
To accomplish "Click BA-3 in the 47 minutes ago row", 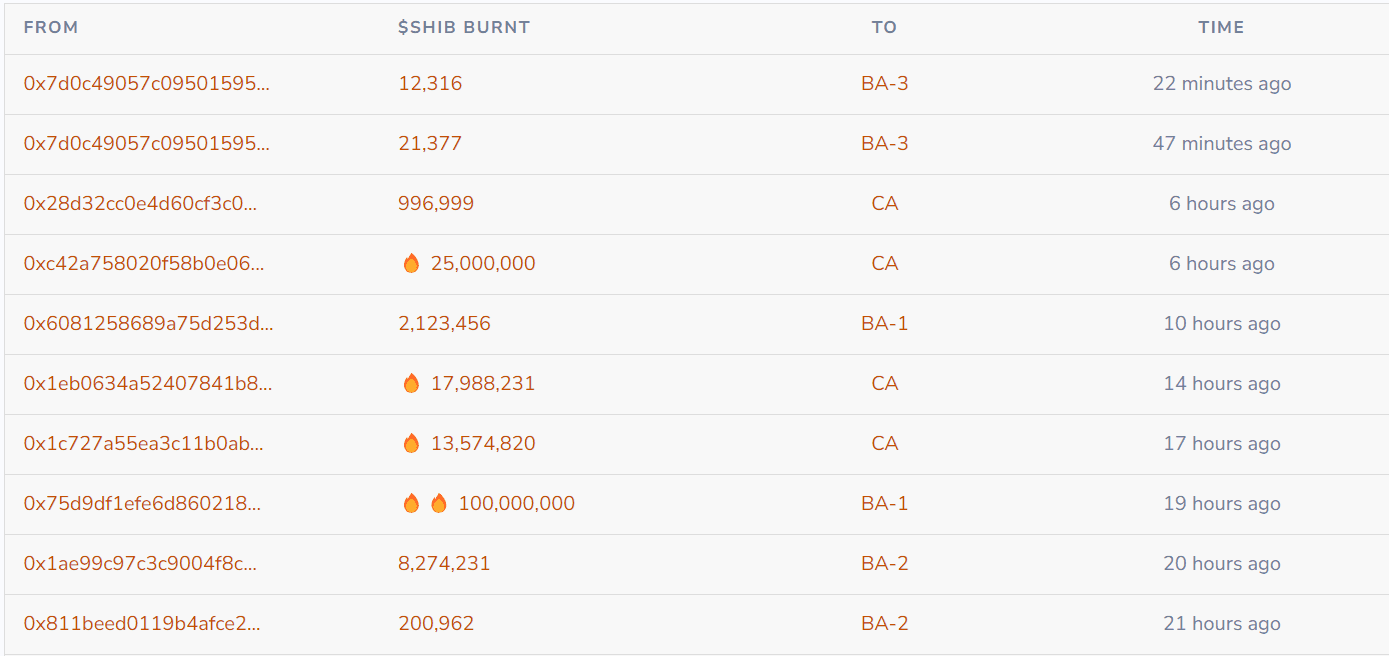I will 884,144.
